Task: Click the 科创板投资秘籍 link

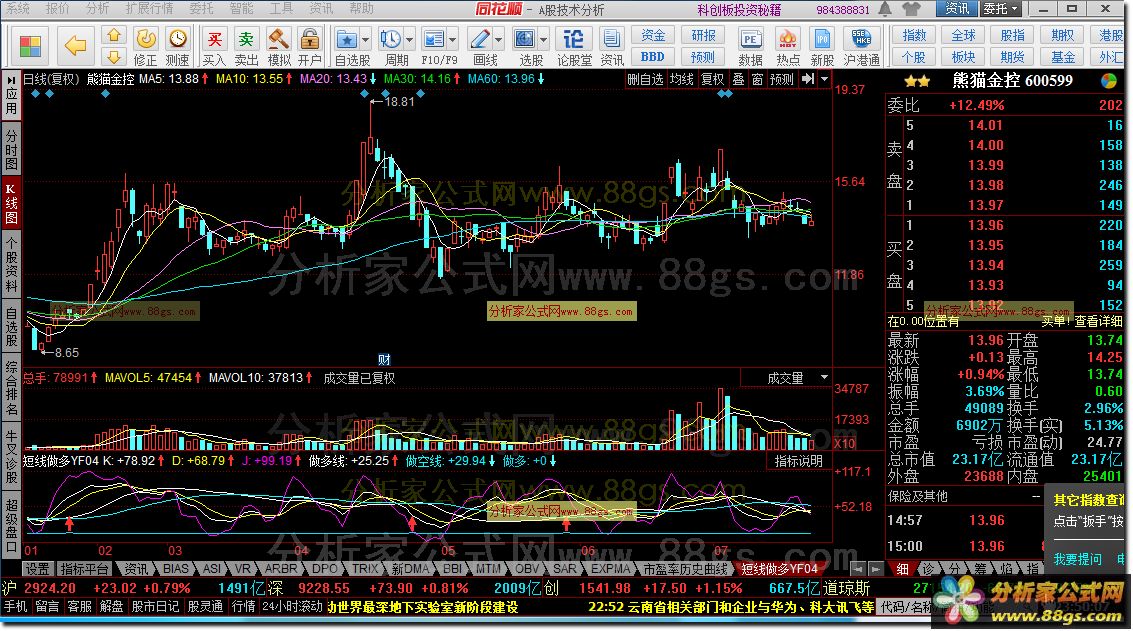Action: click(738, 9)
